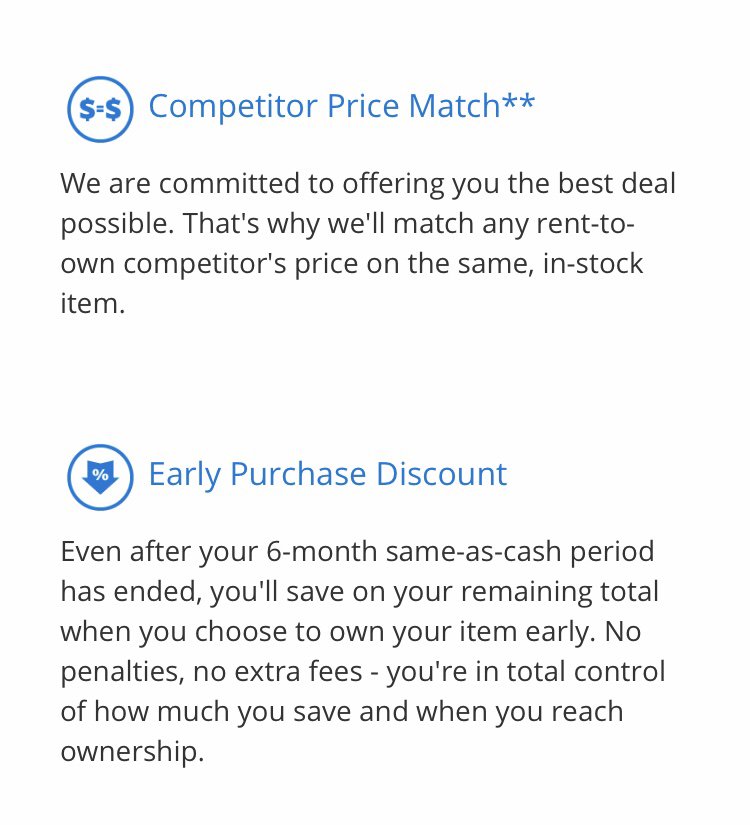
Task: Click the word "item." ending the first paragraph
Action: click(x=92, y=305)
